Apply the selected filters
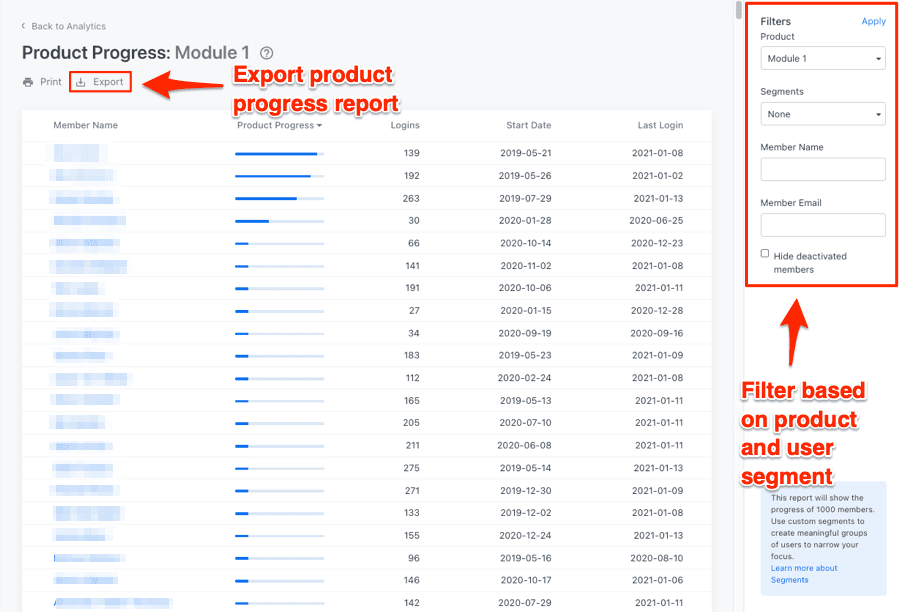900x612 pixels. point(873,21)
